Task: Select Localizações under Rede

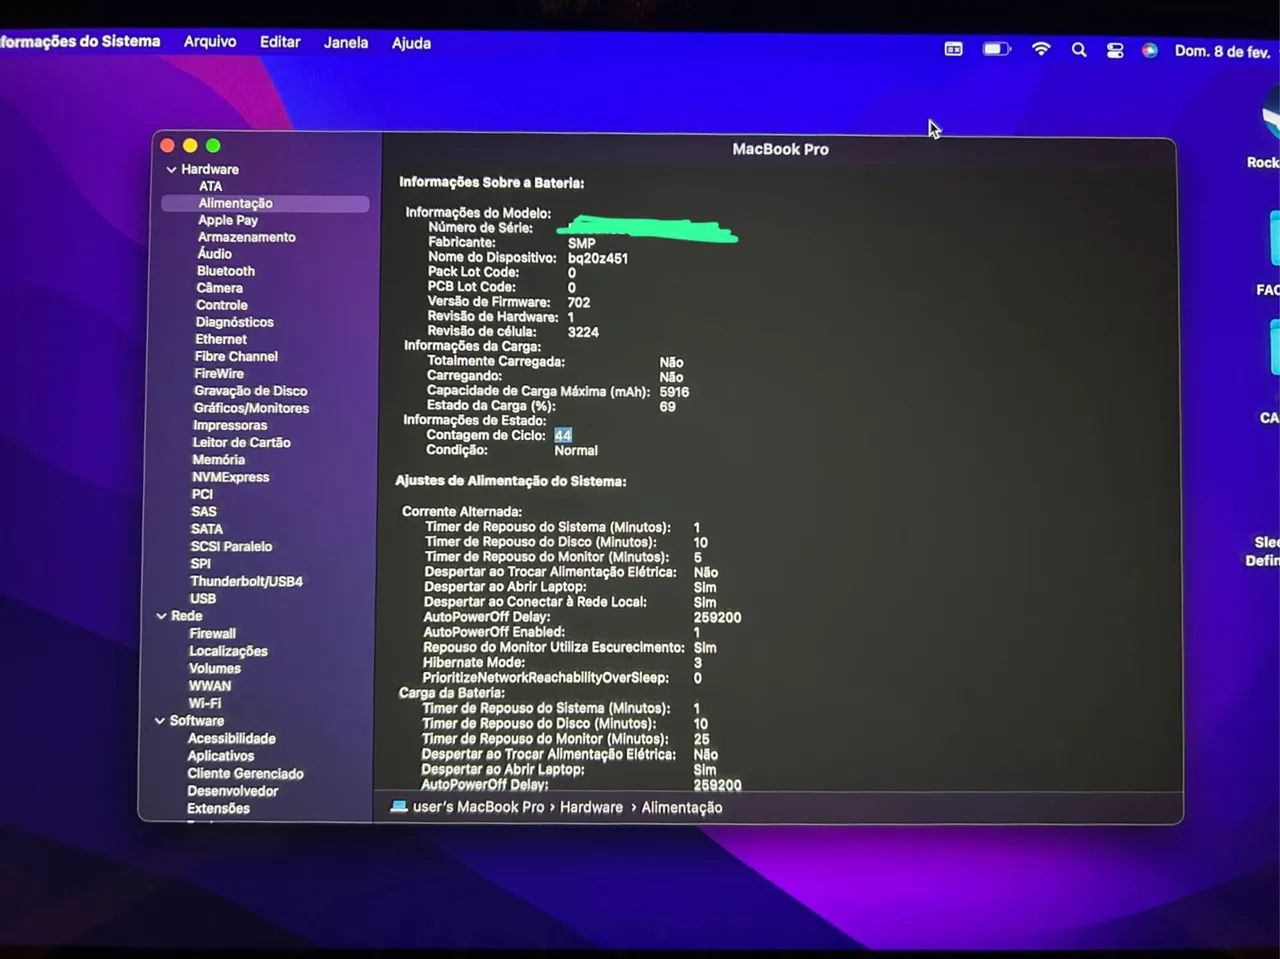Action: pos(229,651)
